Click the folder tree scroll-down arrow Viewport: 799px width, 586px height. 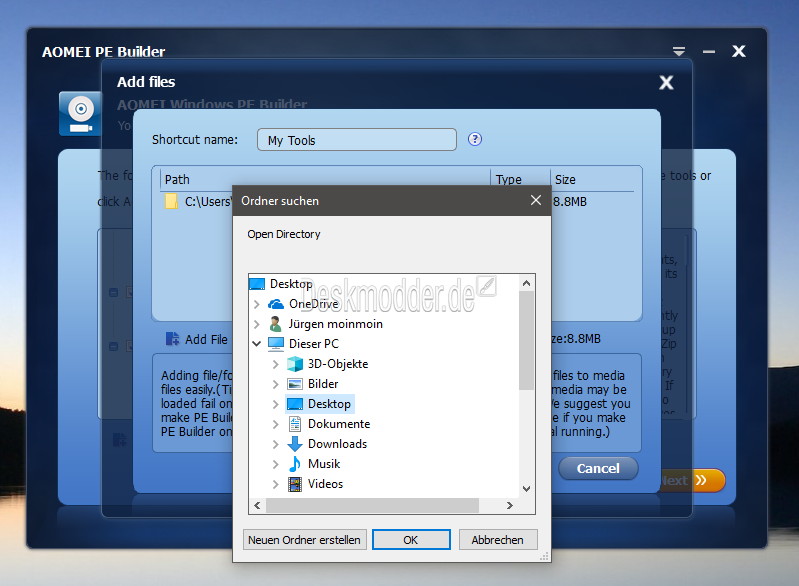[x=526, y=489]
